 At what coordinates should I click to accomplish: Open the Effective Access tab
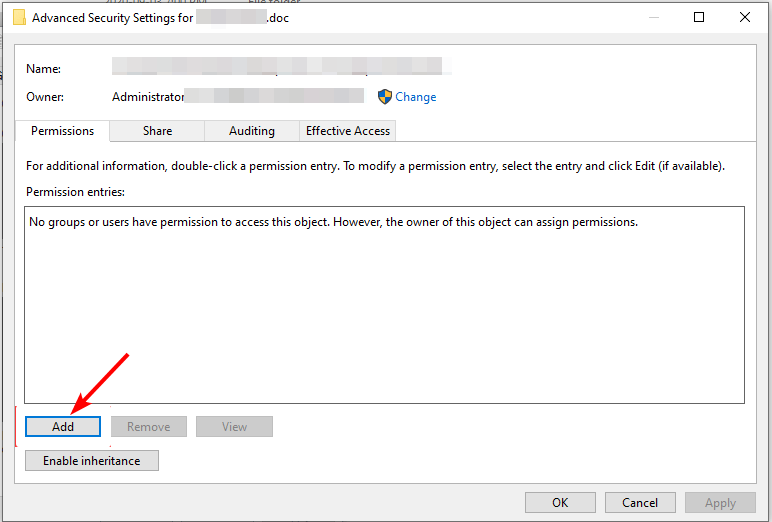click(x=348, y=131)
